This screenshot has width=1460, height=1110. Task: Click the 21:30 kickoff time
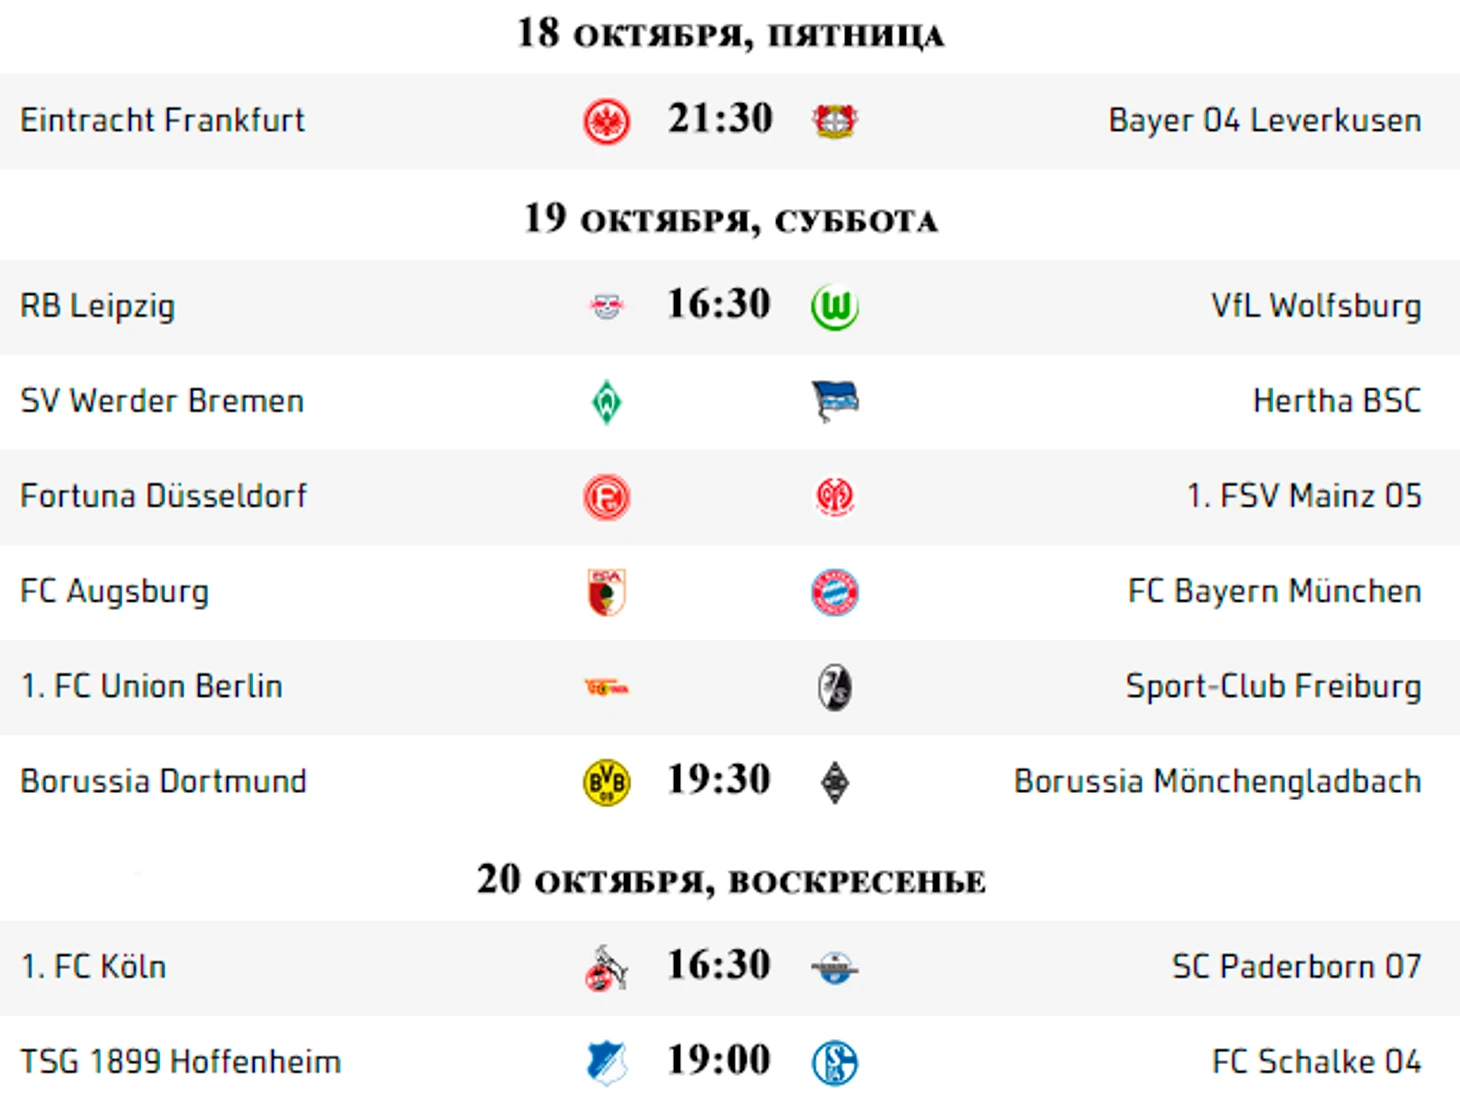(720, 118)
